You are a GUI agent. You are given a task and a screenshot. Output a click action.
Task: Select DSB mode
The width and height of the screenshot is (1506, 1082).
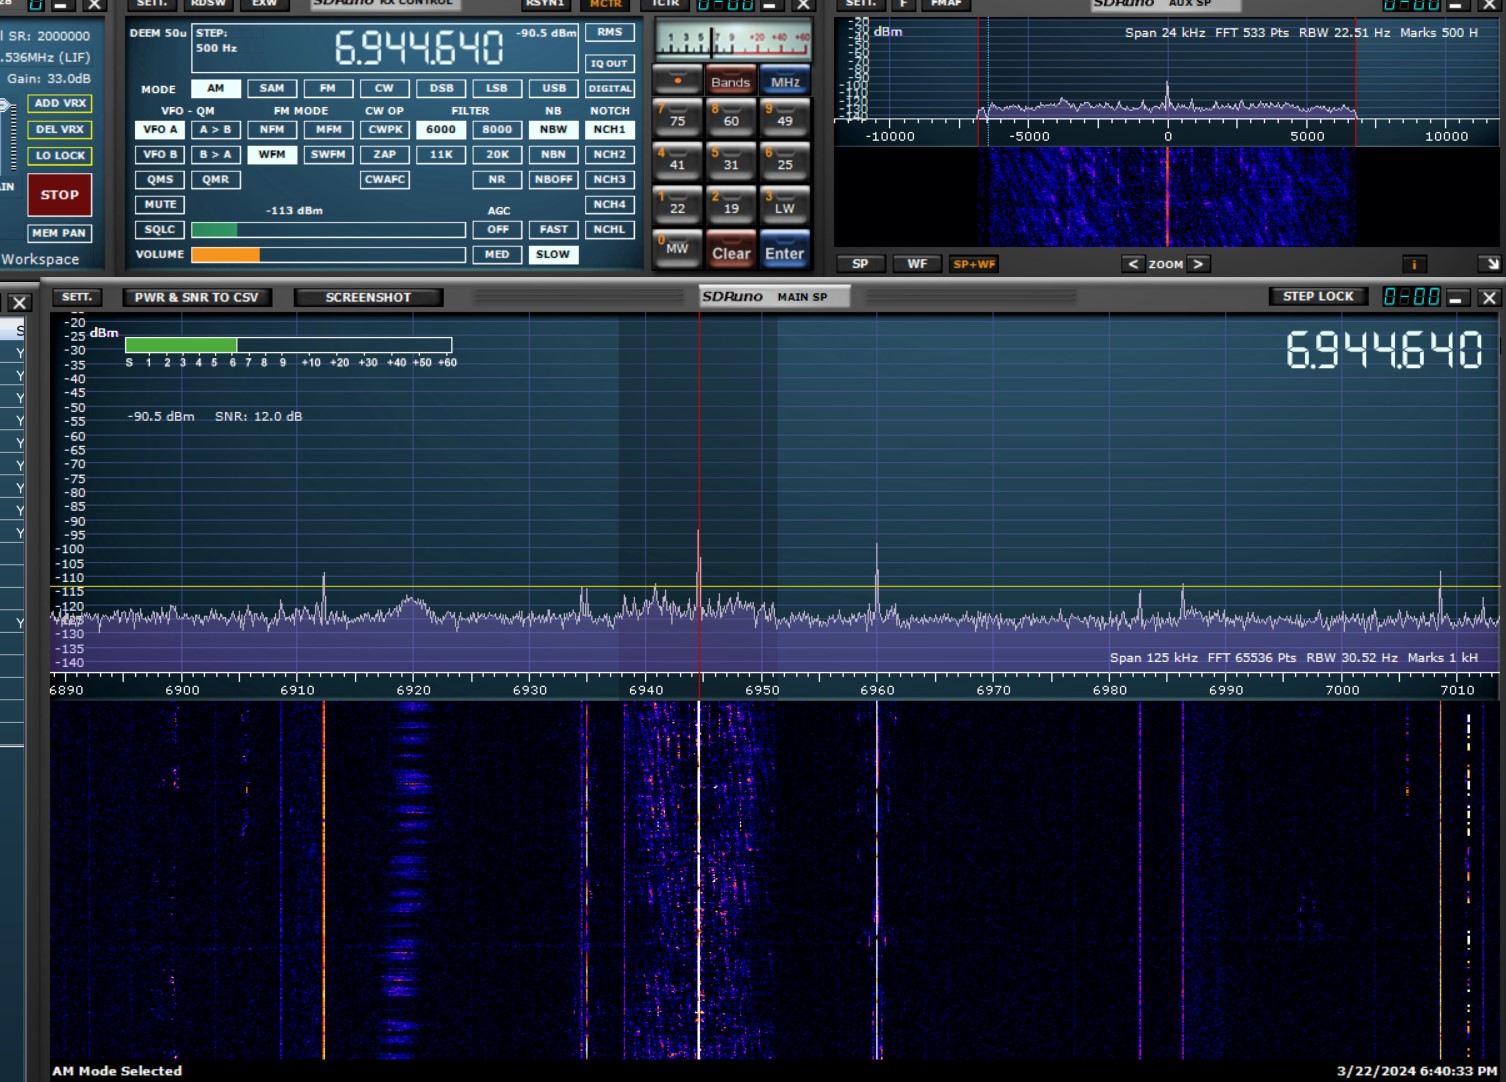[441, 88]
